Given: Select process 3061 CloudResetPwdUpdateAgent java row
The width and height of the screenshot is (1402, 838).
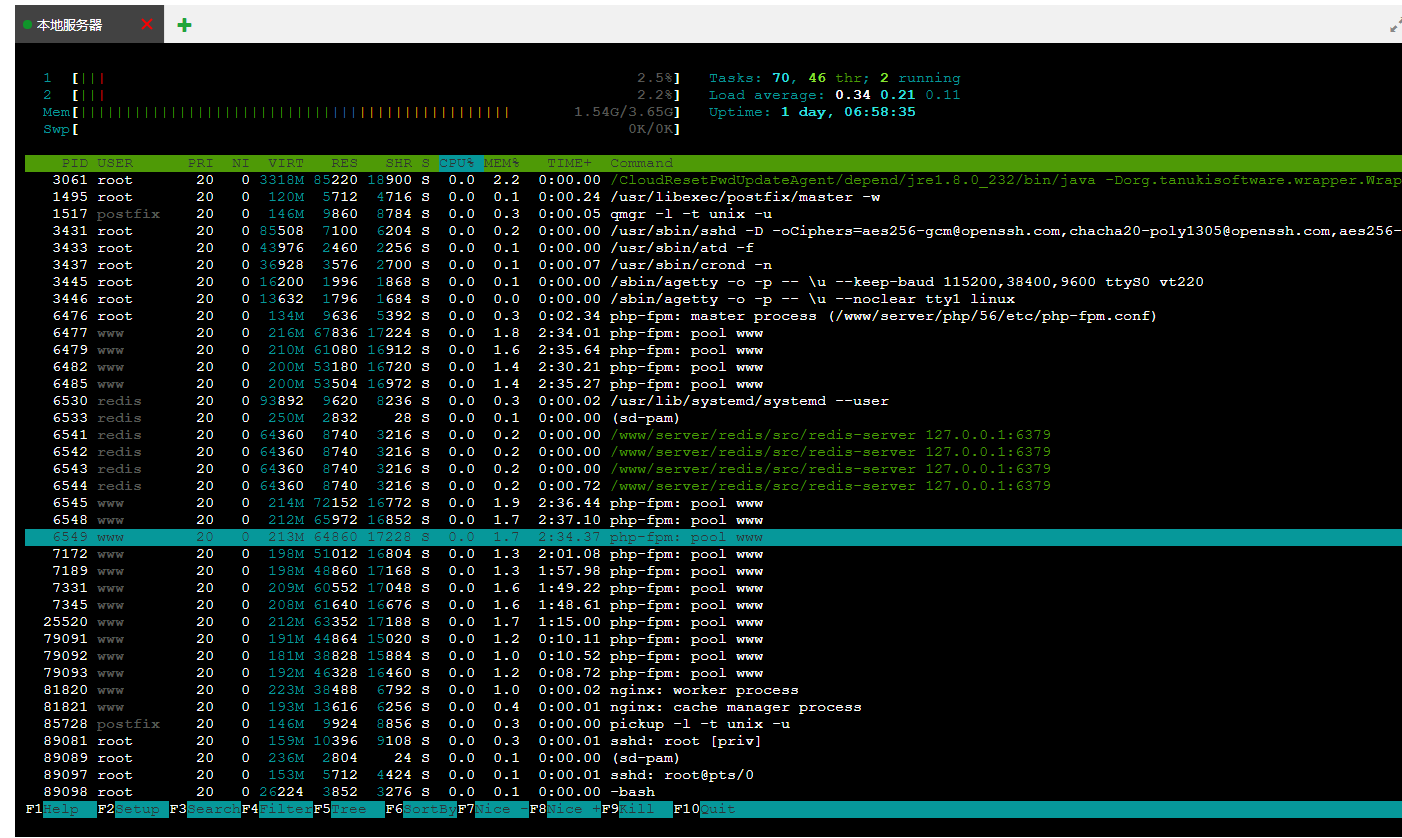Looking at the screenshot, I should point(713,180).
